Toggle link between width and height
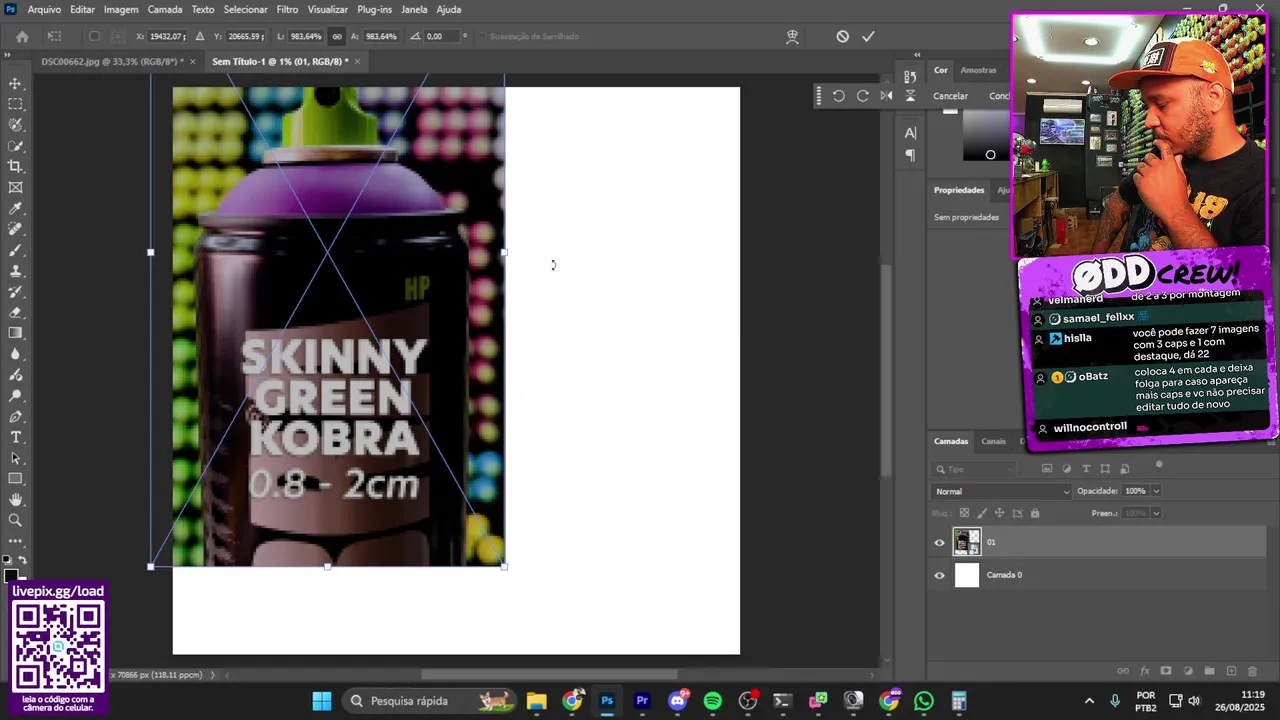 (x=337, y=36)
